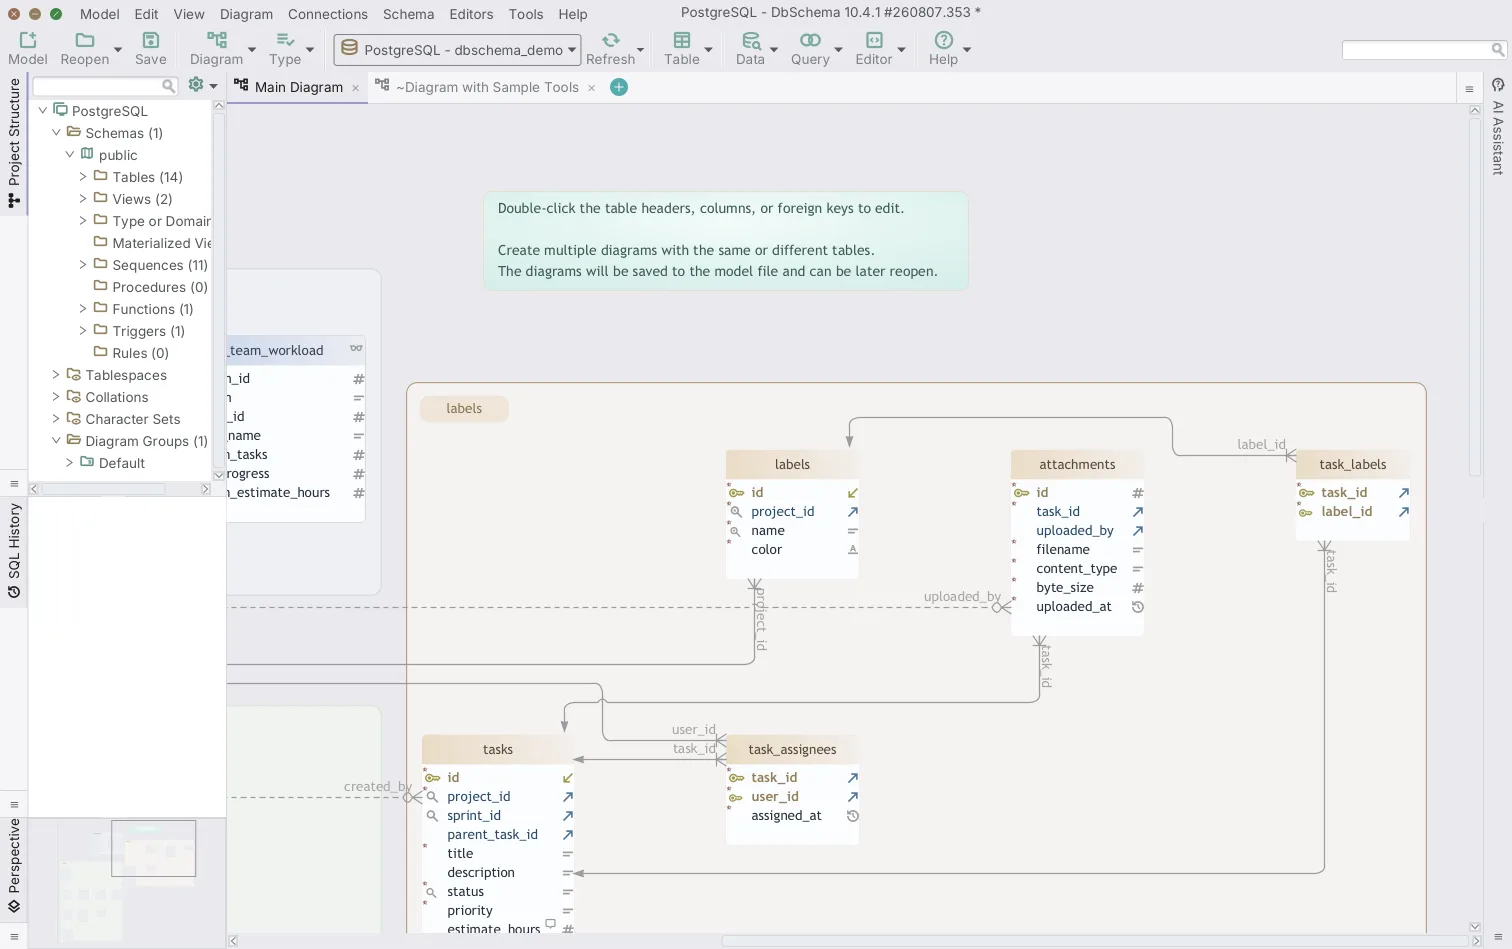This screenshot has height=949, width=1512.
Task: Add a new diagram with plus icon
Action: coord(619,87)
